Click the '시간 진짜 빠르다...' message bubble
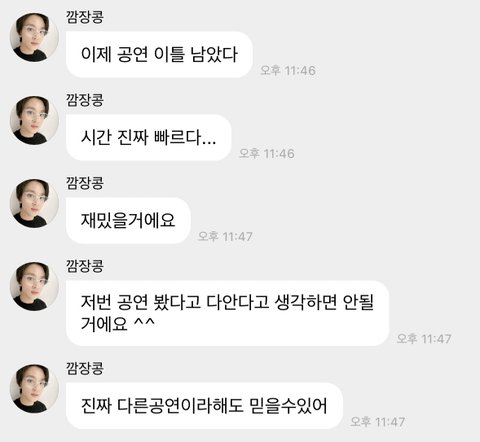Image resolution: width=480 pixels, height=442 pixels. click(149, 138)
